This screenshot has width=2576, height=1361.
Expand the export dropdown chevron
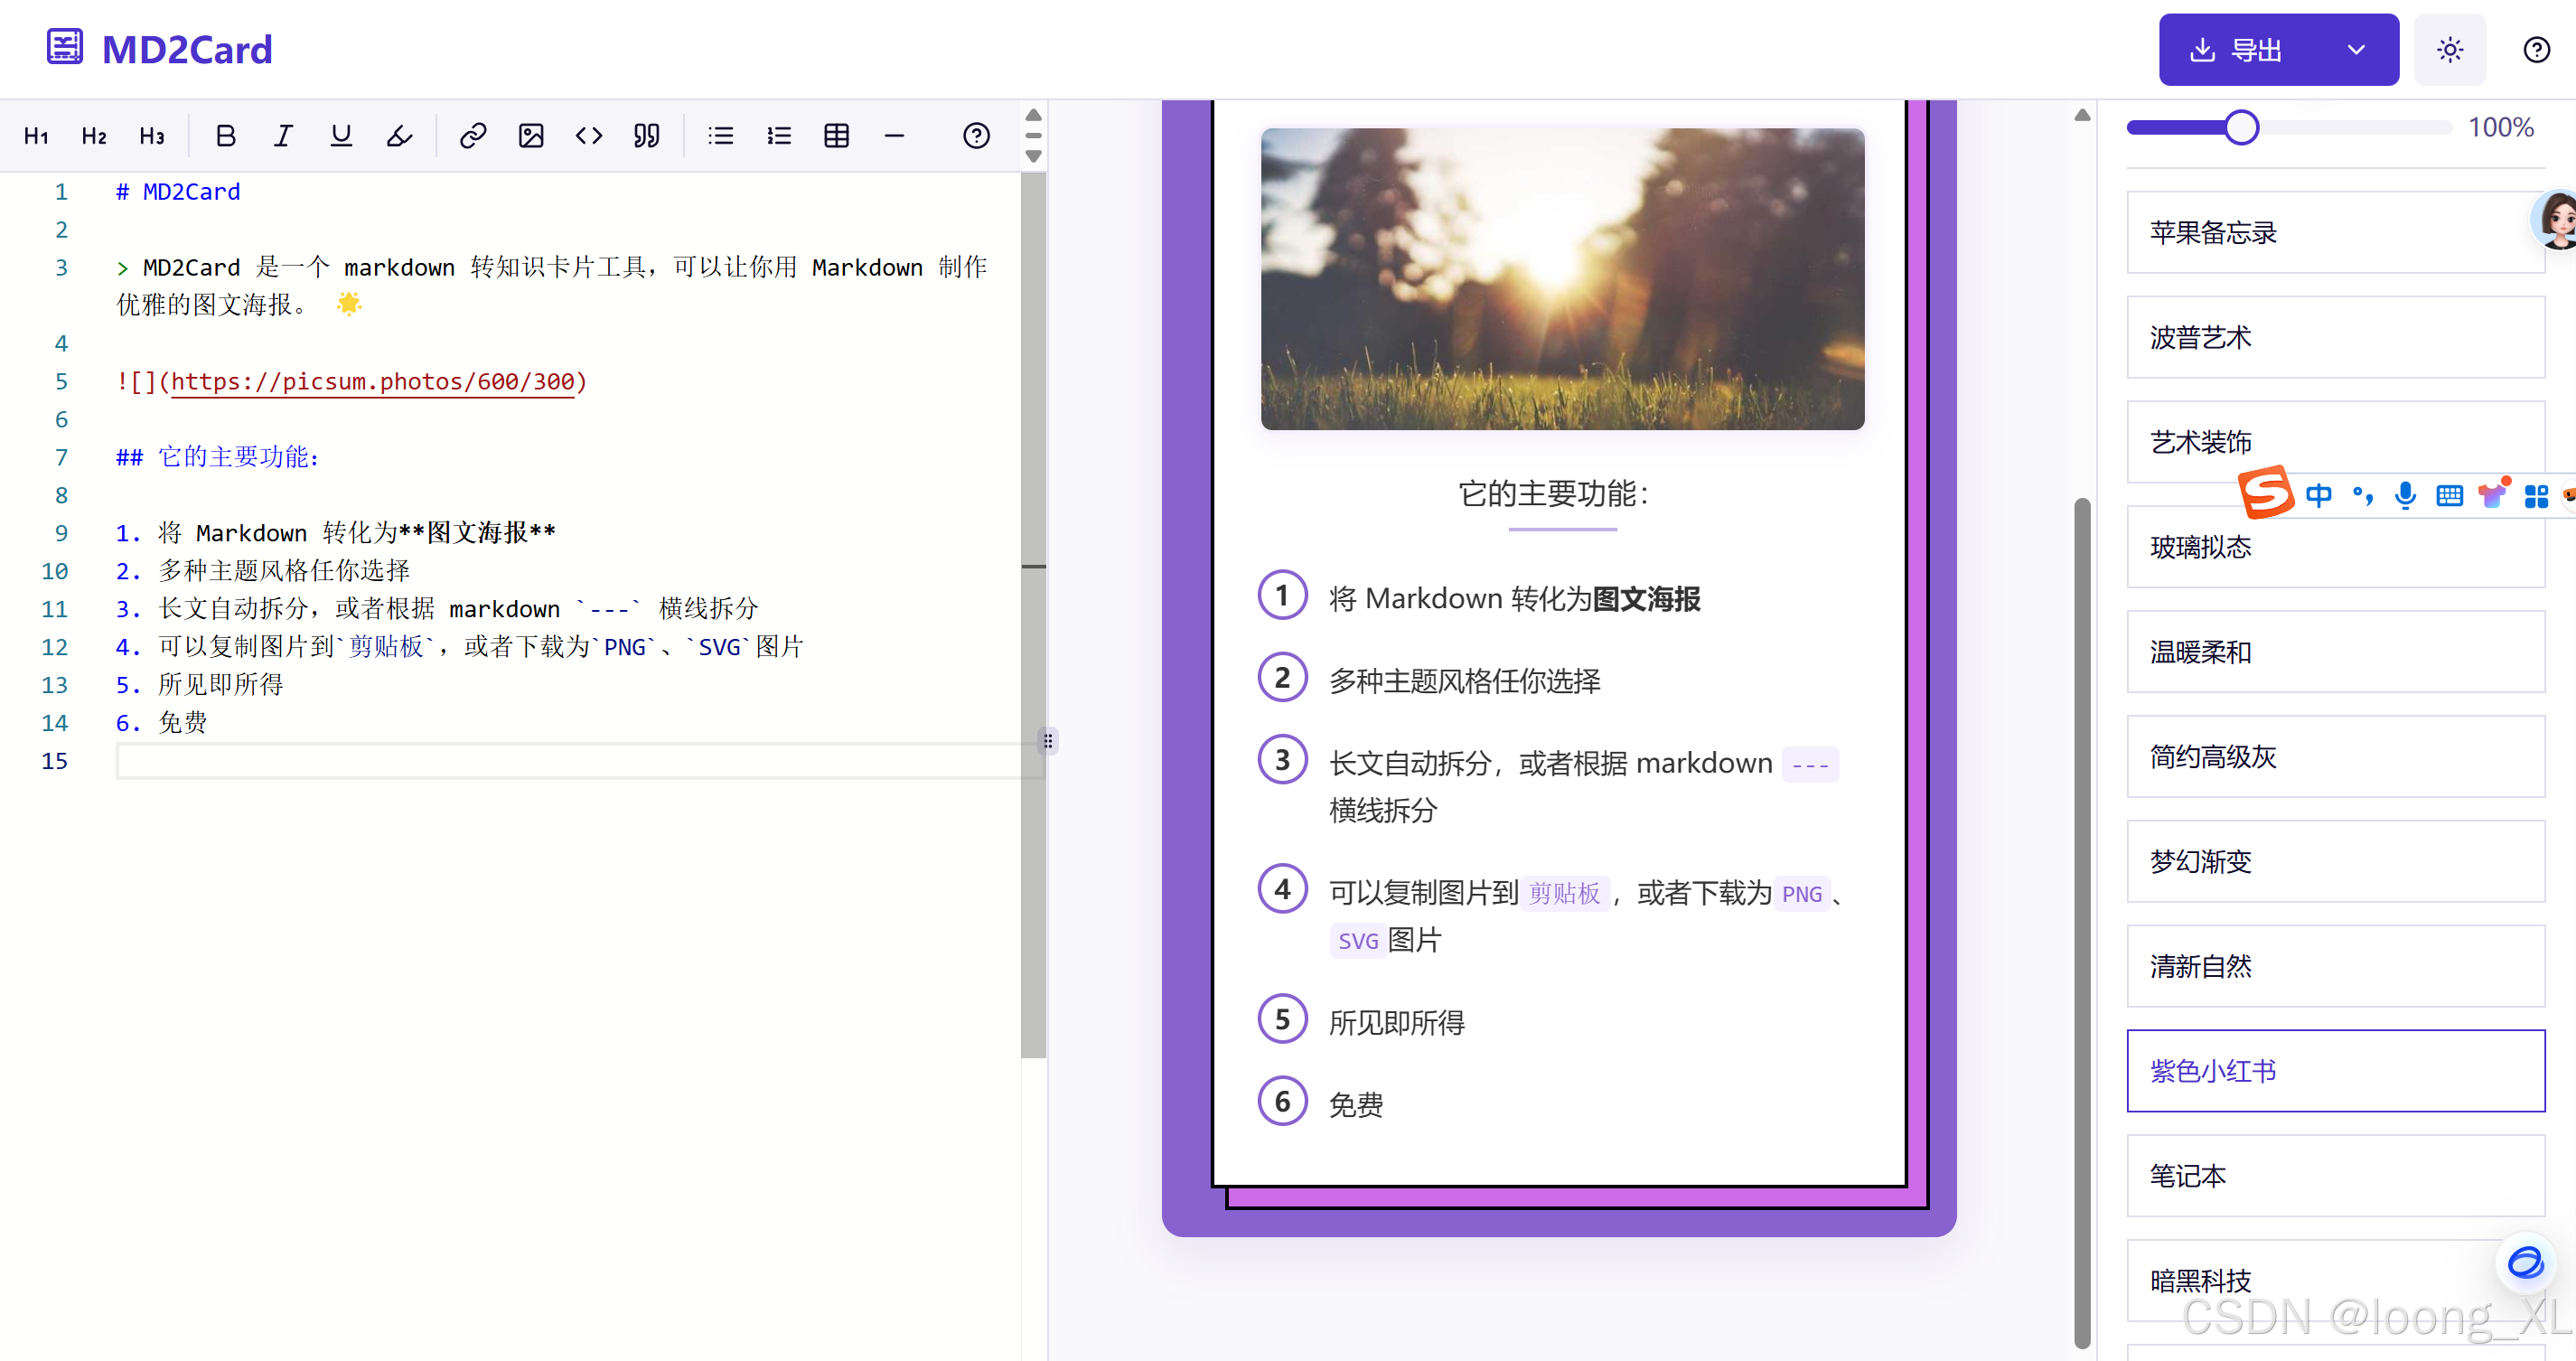[x=2356, y=50]
